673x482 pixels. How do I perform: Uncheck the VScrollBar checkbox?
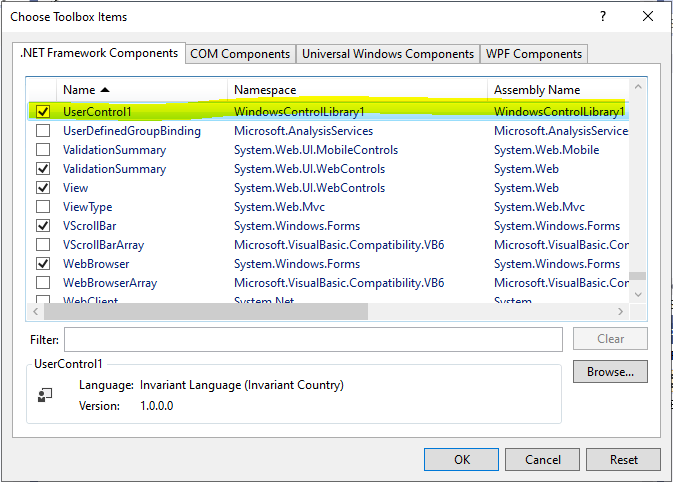click(43, 226)
